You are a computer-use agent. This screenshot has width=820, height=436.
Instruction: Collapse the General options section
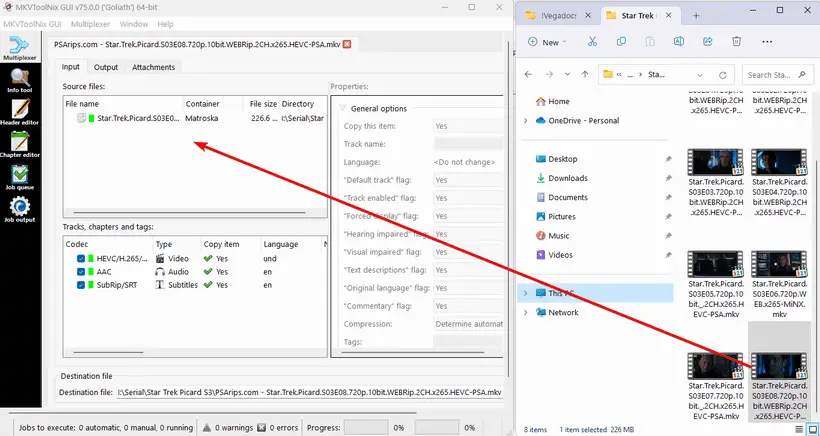point(343,108)
